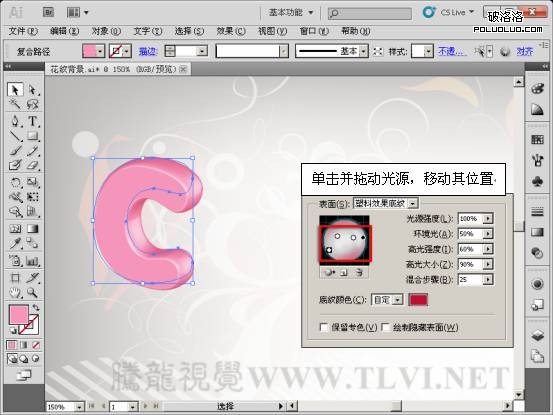This screenshot has height=415, width=553.
Task: Click the 对齐 align link
Action: [525, 51]
